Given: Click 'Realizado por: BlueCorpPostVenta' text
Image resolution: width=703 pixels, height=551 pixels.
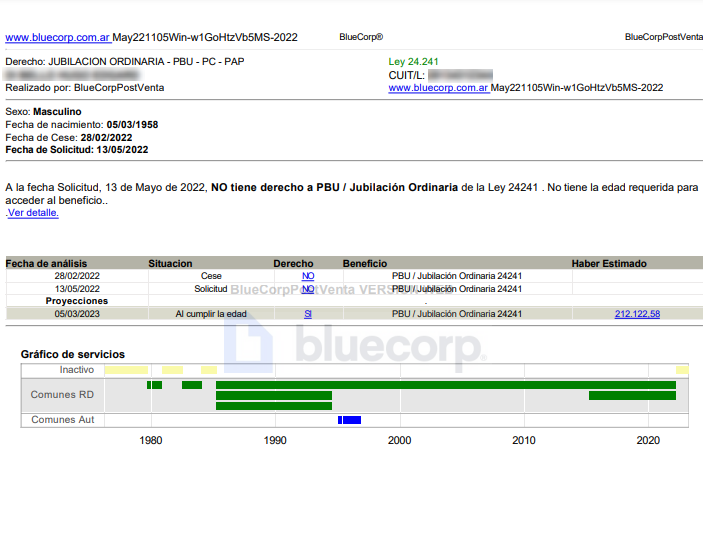Looking at the screenshot, I should tap(85, 87).
